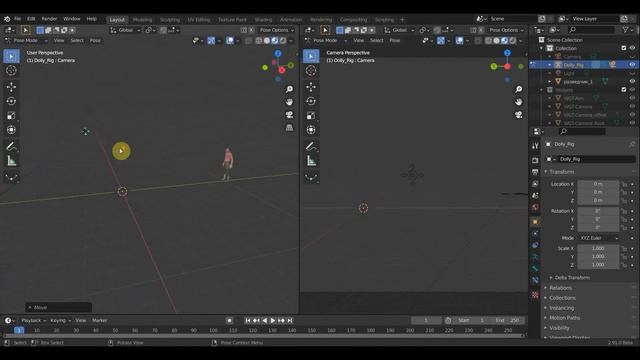
Task: Click the Blender logo menu icon
Action: pos(7,19)
